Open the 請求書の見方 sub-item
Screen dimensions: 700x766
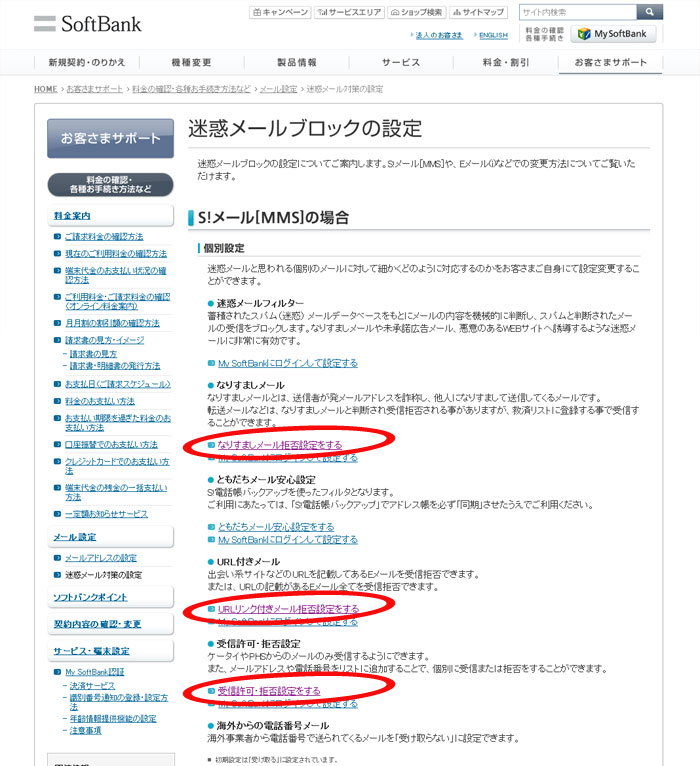point(93,354)
